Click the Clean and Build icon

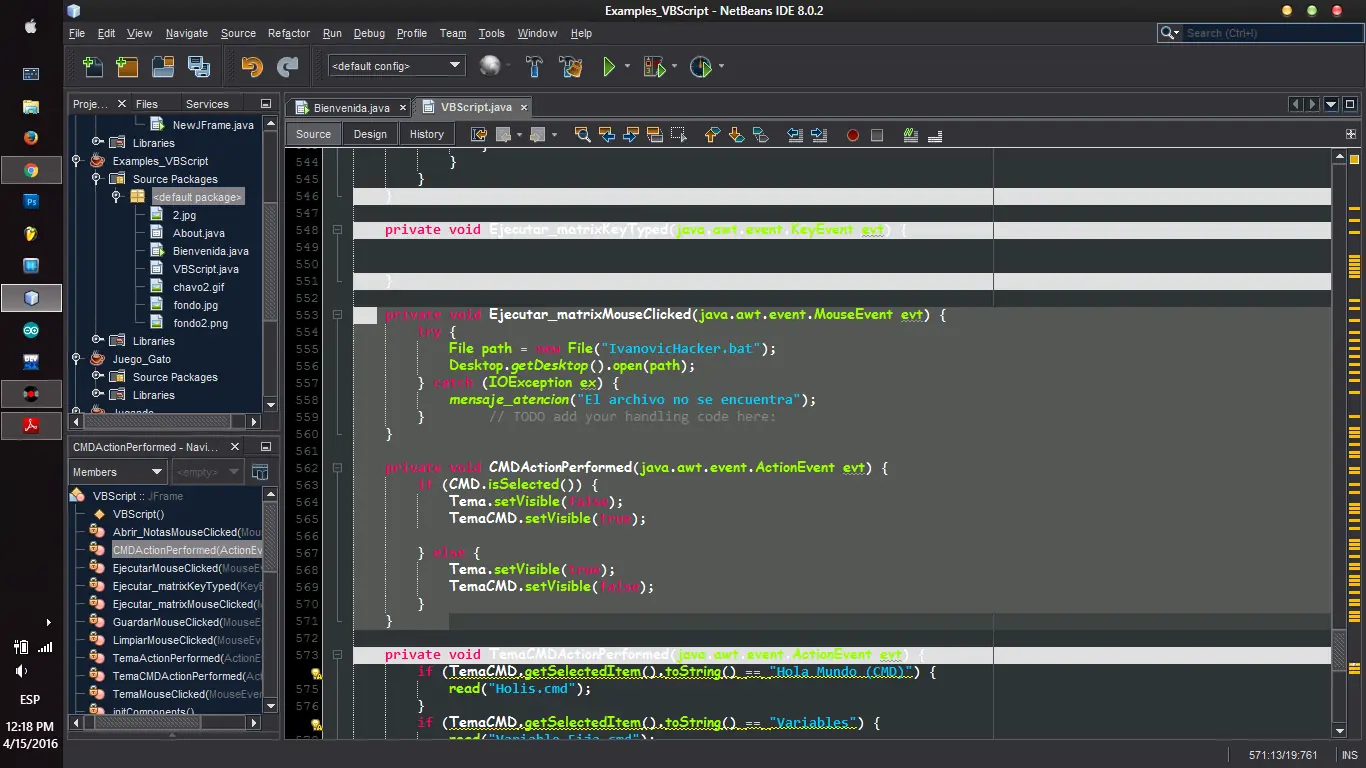click(x=571, y=67)
